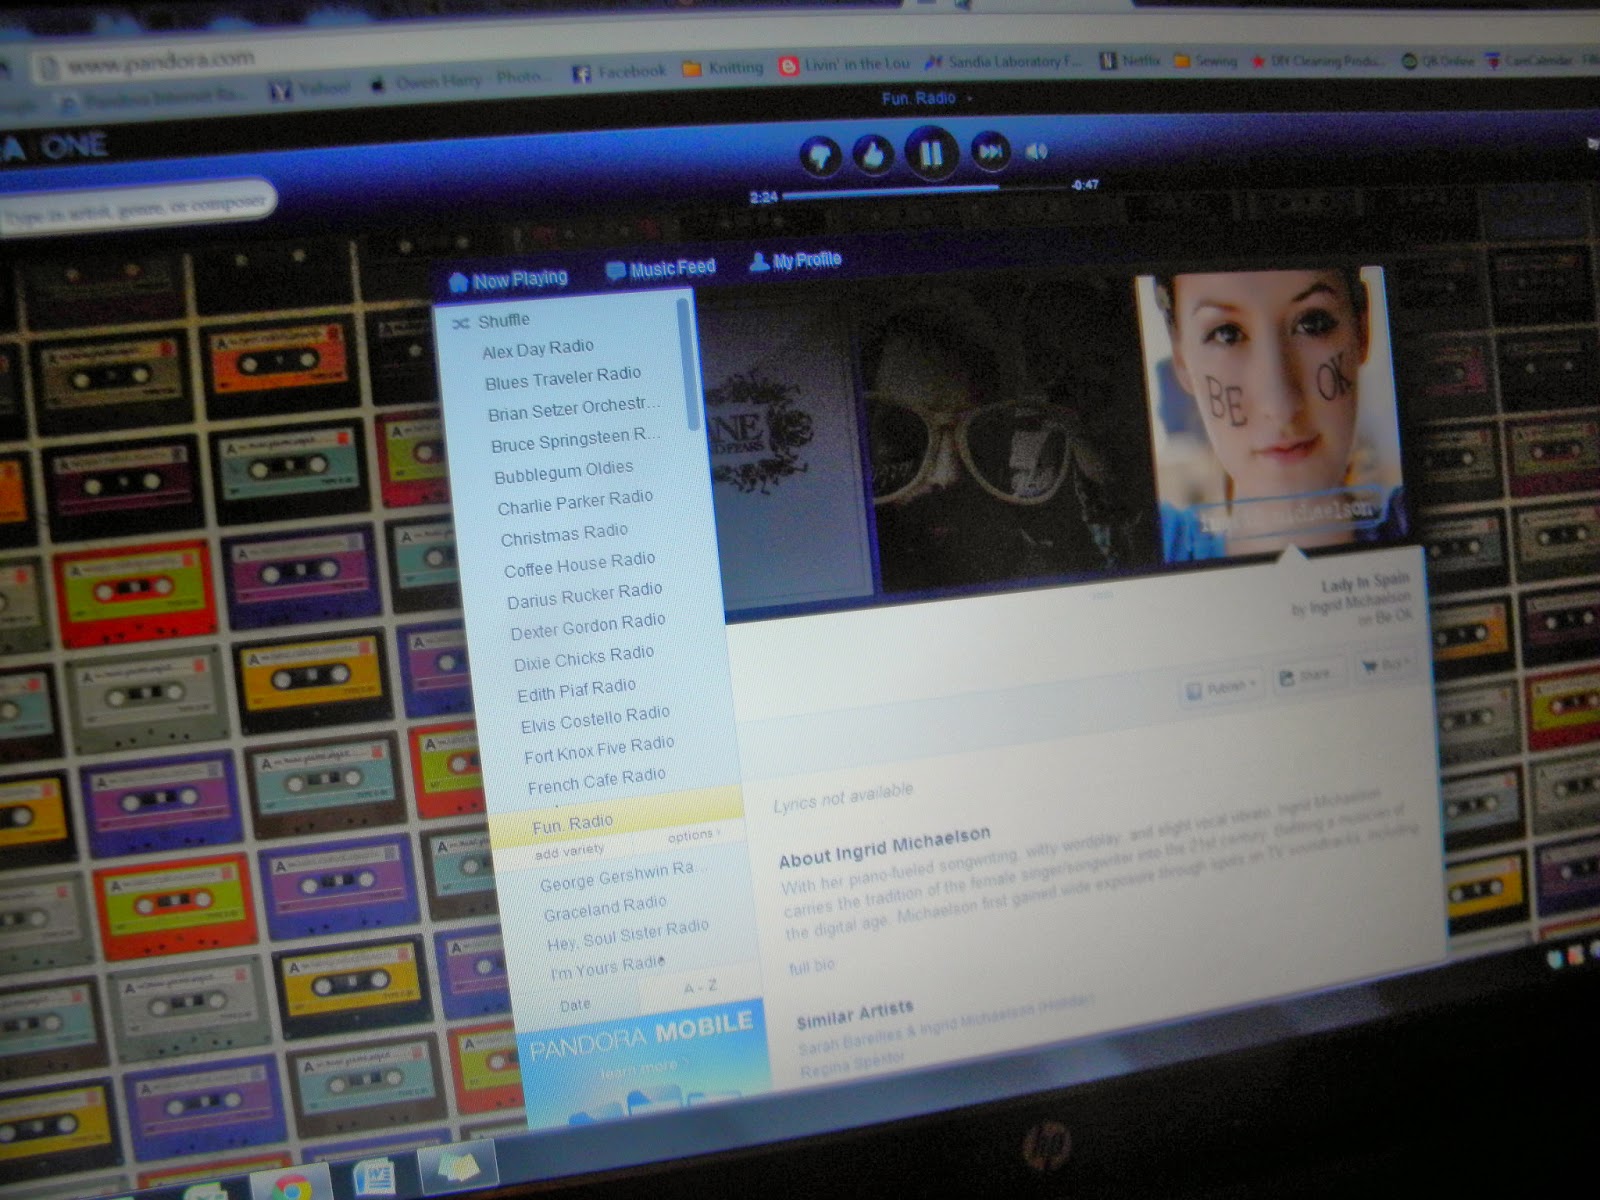The height and width of the screenshot is (1200, 1600).
Task: Select Blues Traveler Radio station
Action: [x=563, y=378]
